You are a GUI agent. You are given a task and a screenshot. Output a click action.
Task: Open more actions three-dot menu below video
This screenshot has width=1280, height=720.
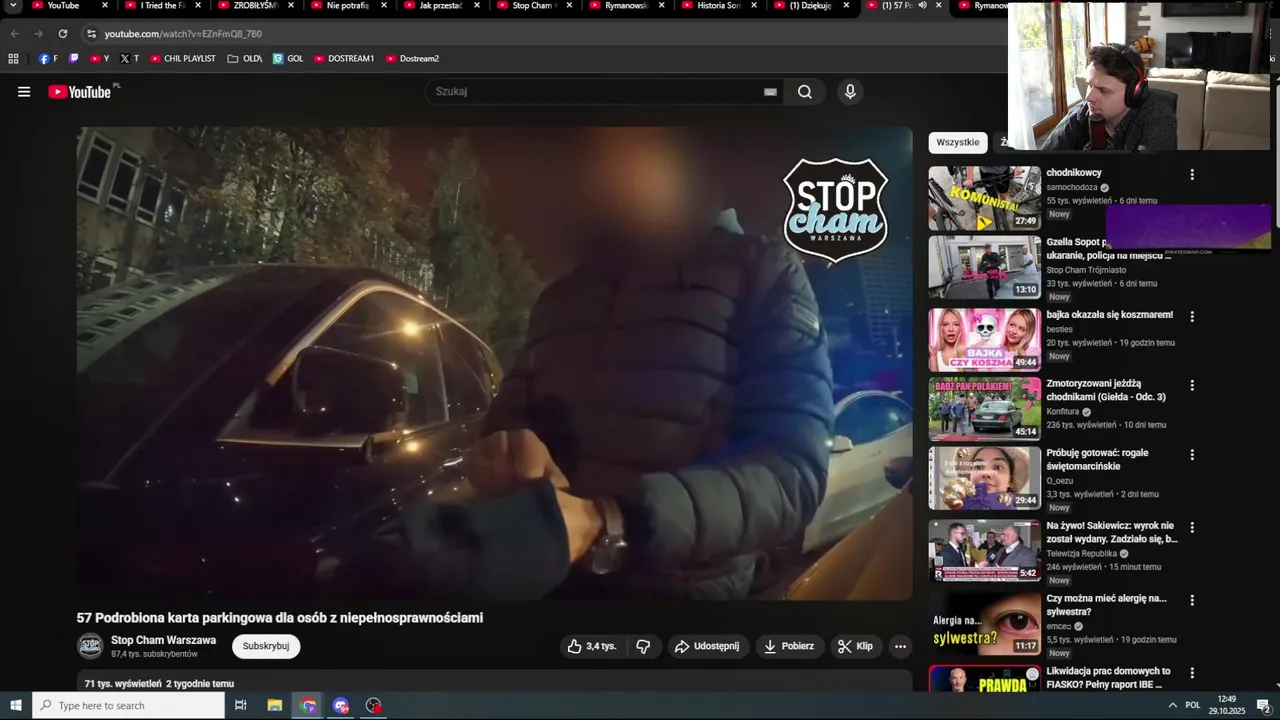click(x=900, y=646)
